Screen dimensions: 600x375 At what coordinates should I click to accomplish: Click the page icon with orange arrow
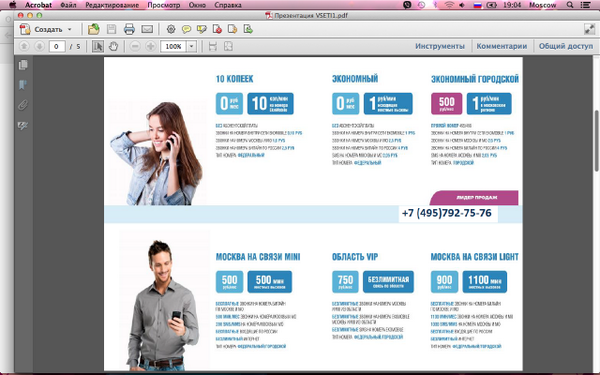click(233, 29)
